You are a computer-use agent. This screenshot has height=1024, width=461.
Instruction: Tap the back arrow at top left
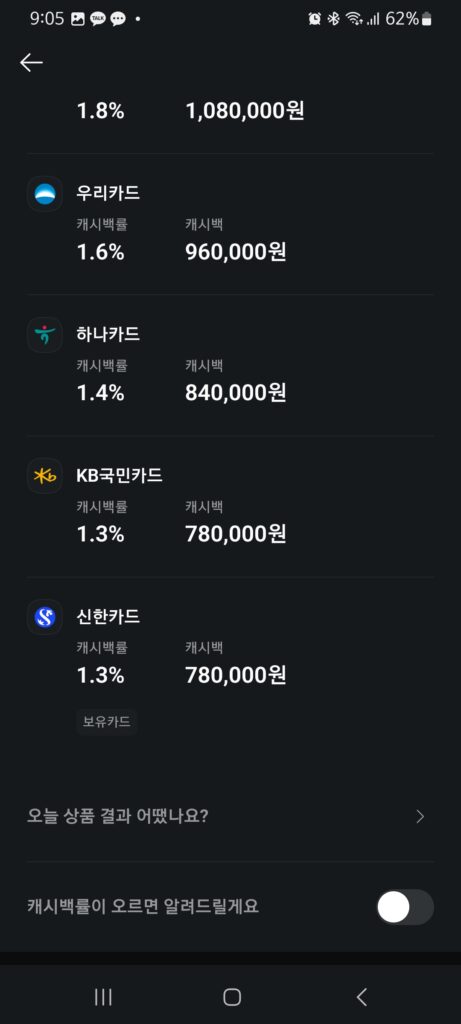coord(31,63)
